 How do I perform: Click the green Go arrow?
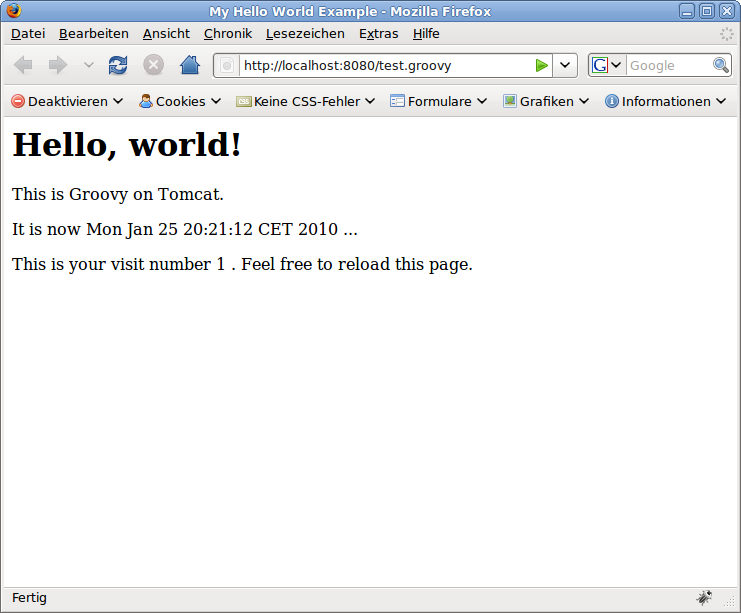coord(542,65)
